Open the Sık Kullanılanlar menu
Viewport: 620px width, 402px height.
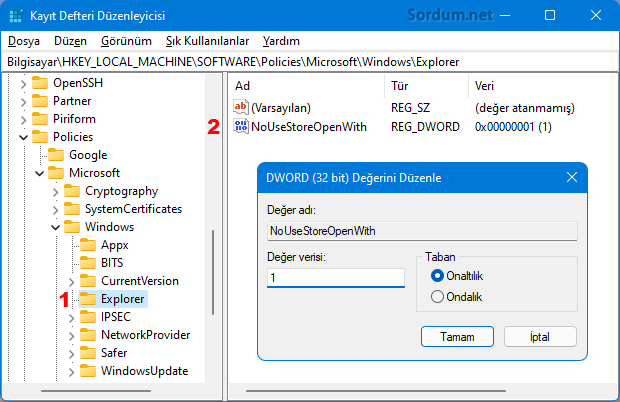pos(207,41)
